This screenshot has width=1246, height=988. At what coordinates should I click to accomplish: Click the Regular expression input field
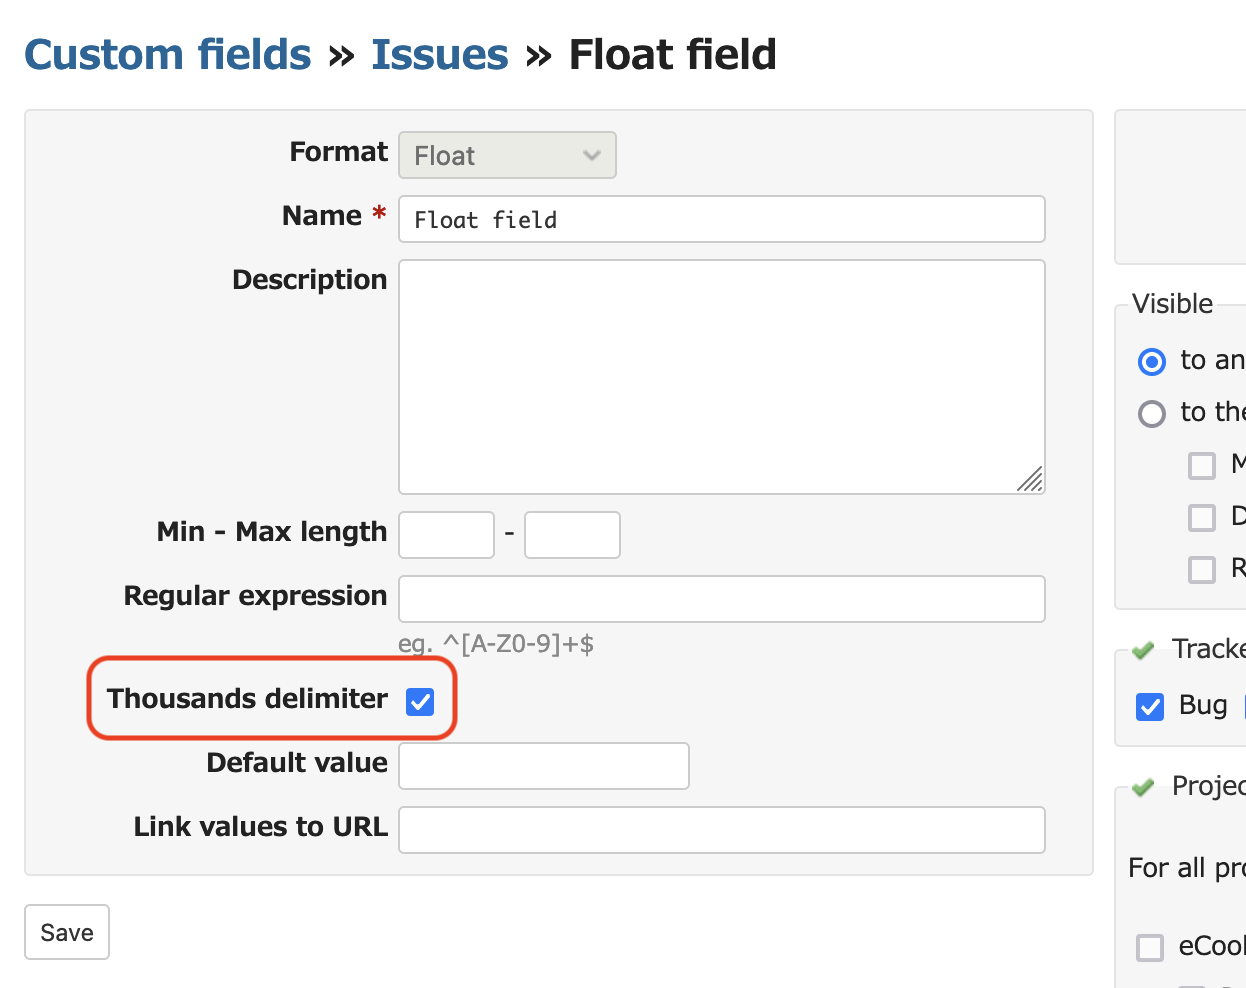pyautogui.click(x=722, y=599)
